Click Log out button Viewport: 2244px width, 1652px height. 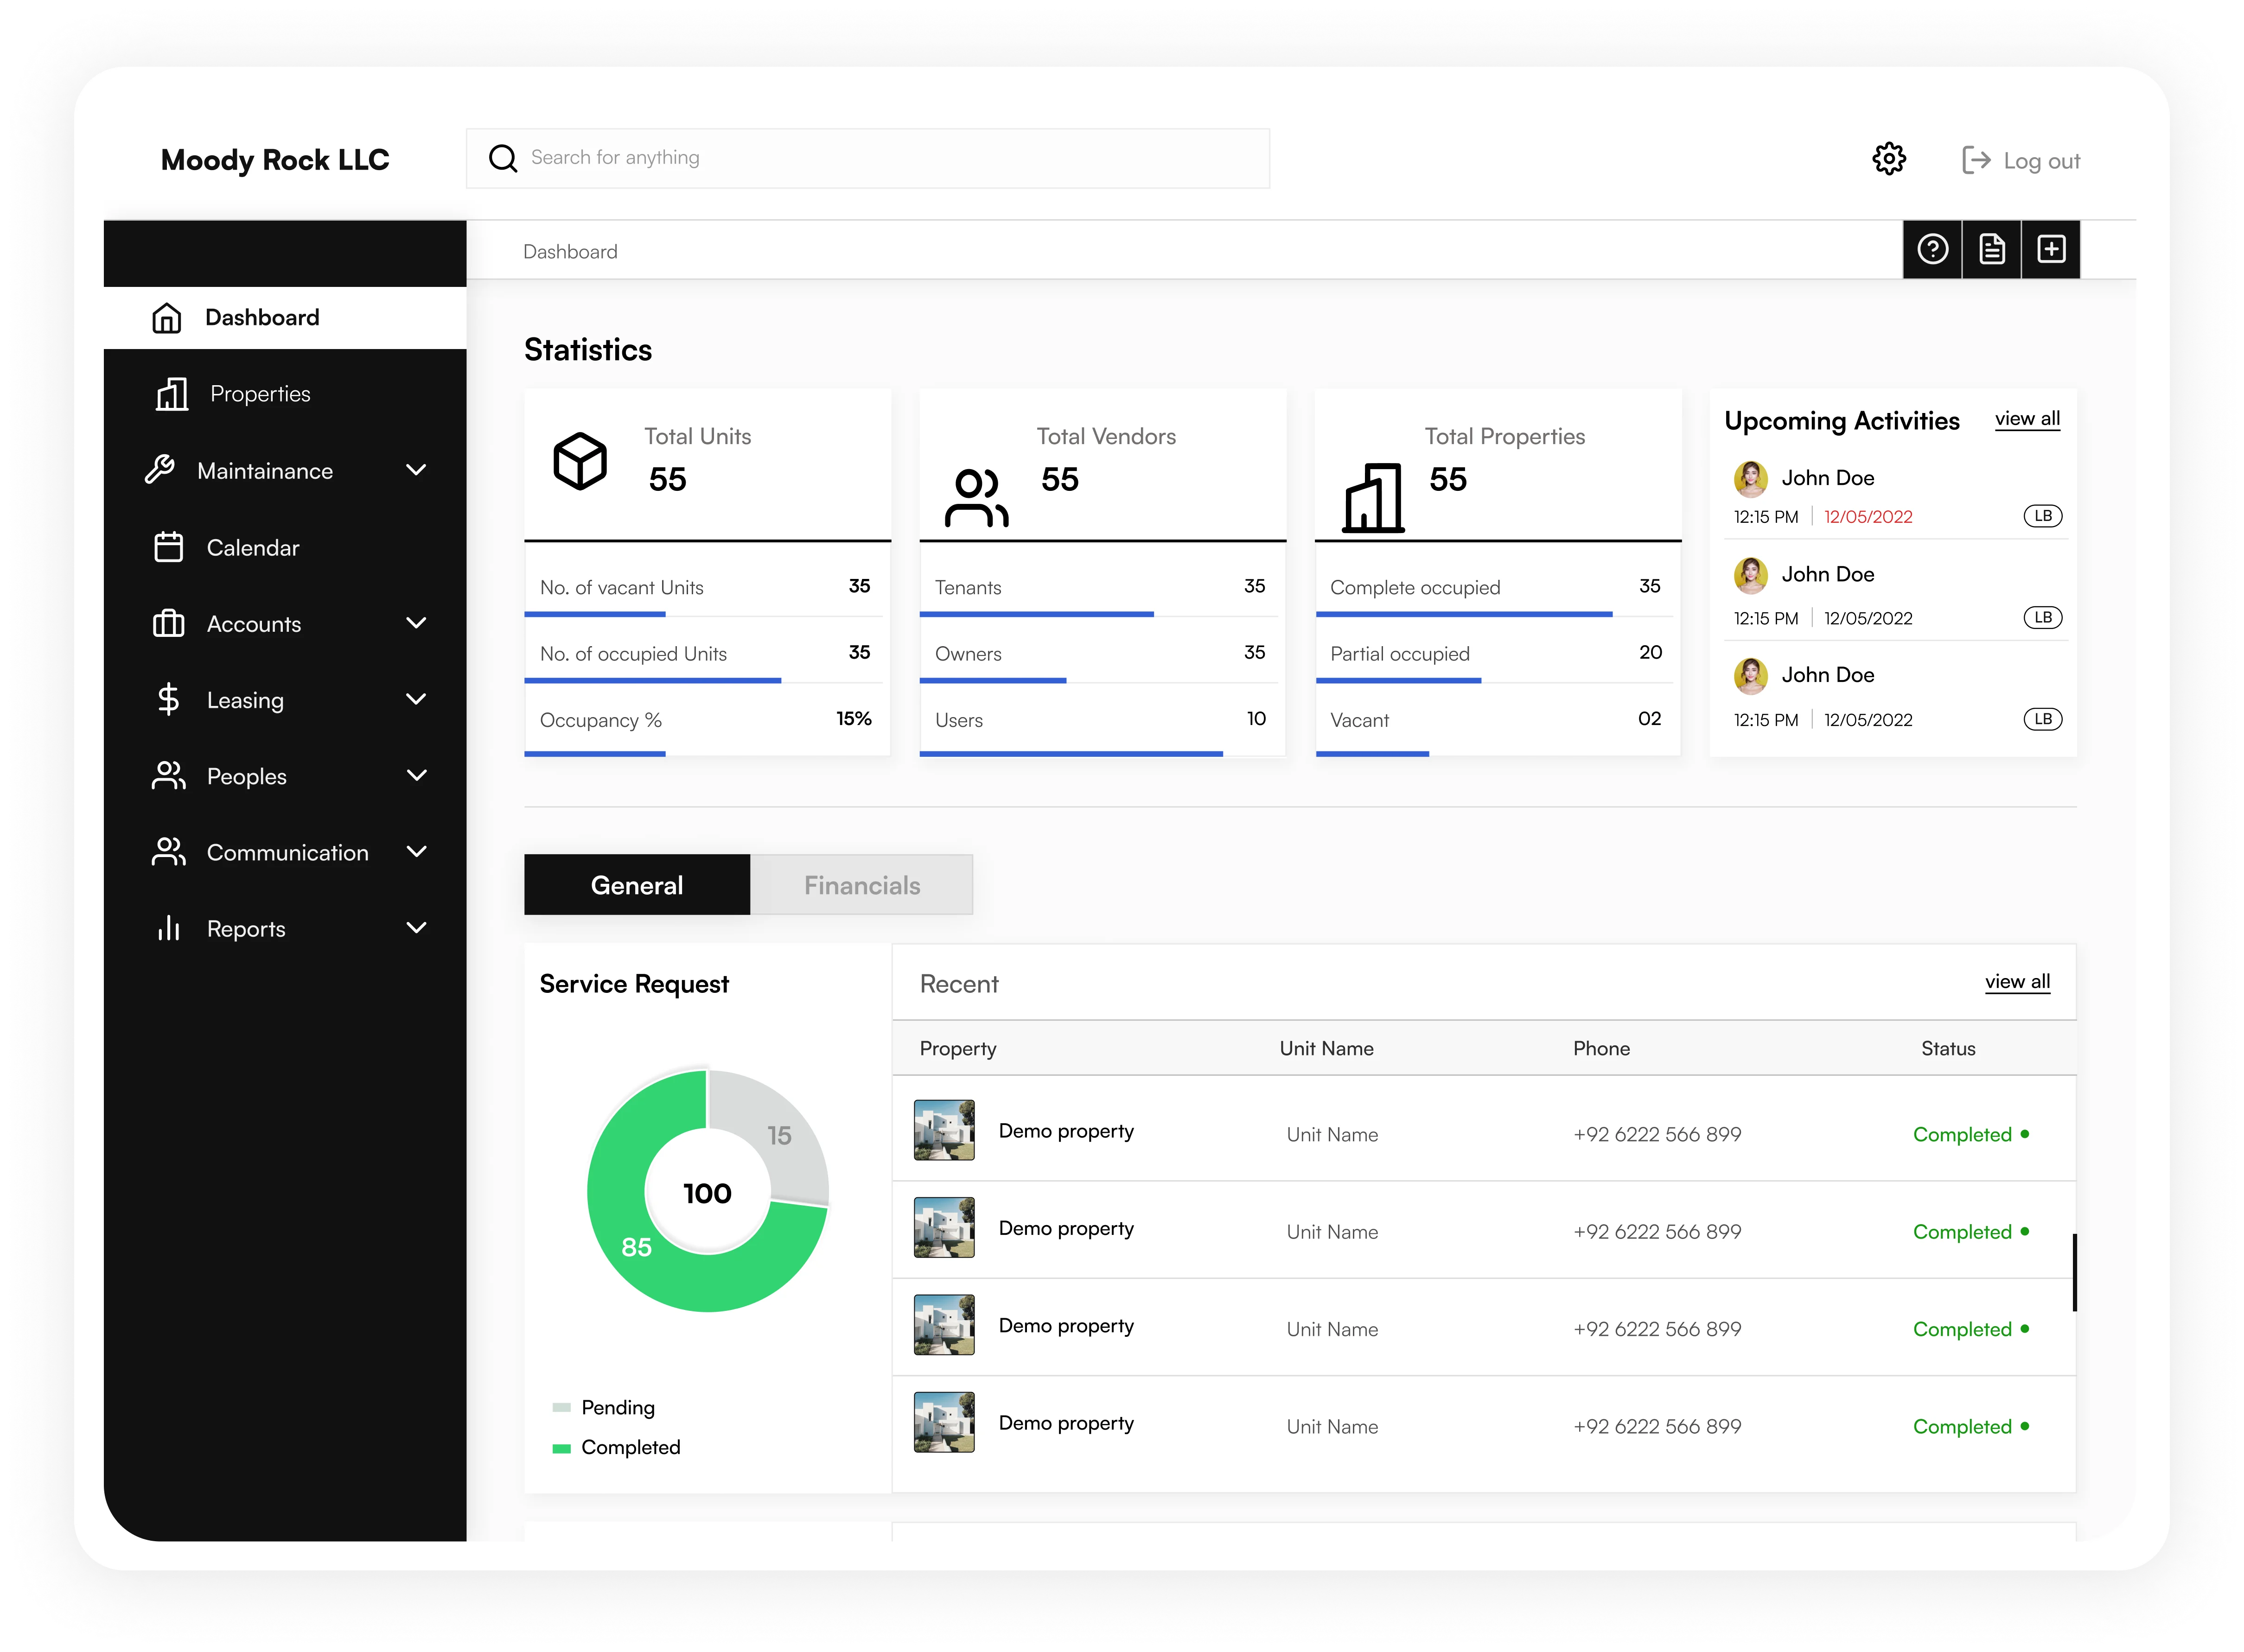(x=2021, y=160)
